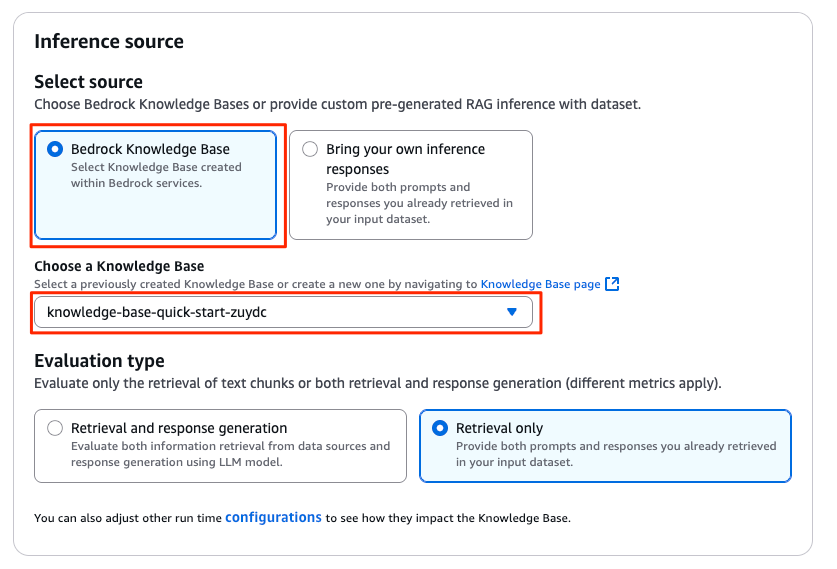Click the 'Choose a Knowledge Base' label
Viewport: 837px width, 569px height.
pos(119,266)
